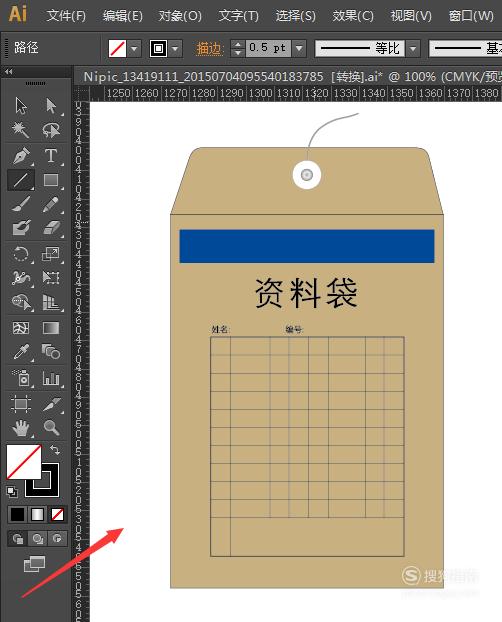The width and height of the screenshot is (502, 622).
Task: Apply solid Color mode button
Action: tap(17, 514)
